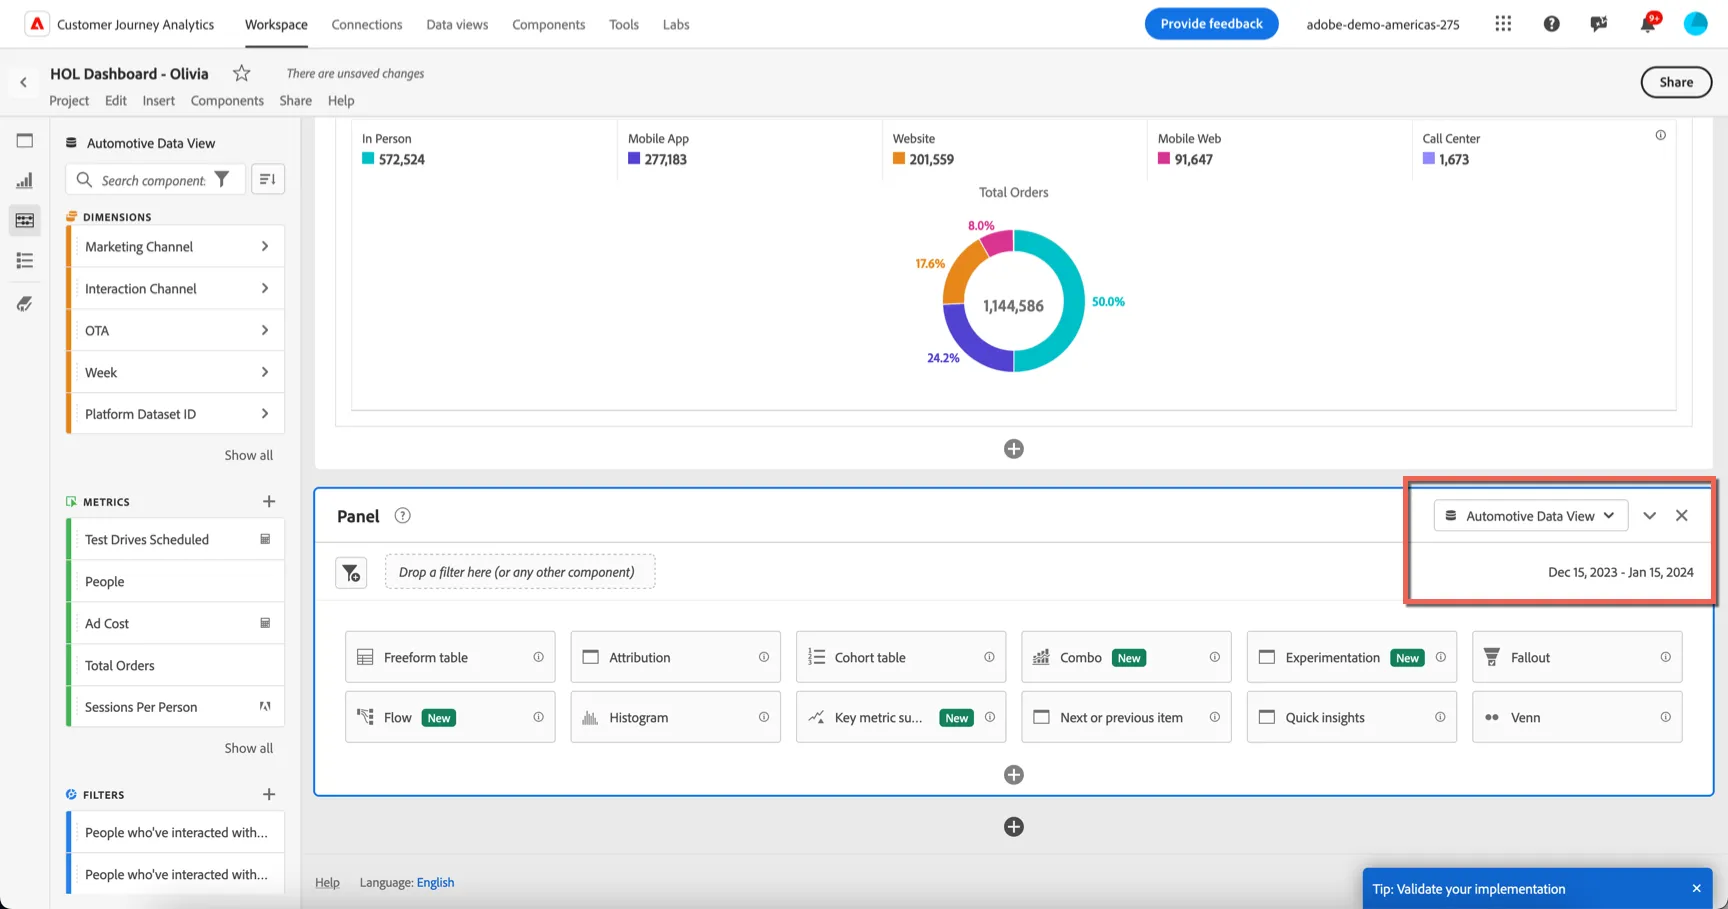Collapse the Panel using the chevron

pyautogui.click(x=1649, y=516)
